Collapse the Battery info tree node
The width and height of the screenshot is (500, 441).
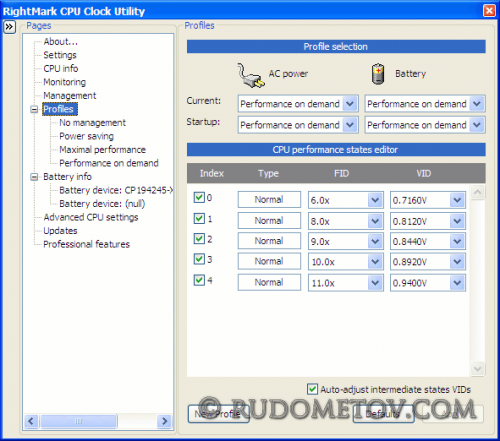34,177
